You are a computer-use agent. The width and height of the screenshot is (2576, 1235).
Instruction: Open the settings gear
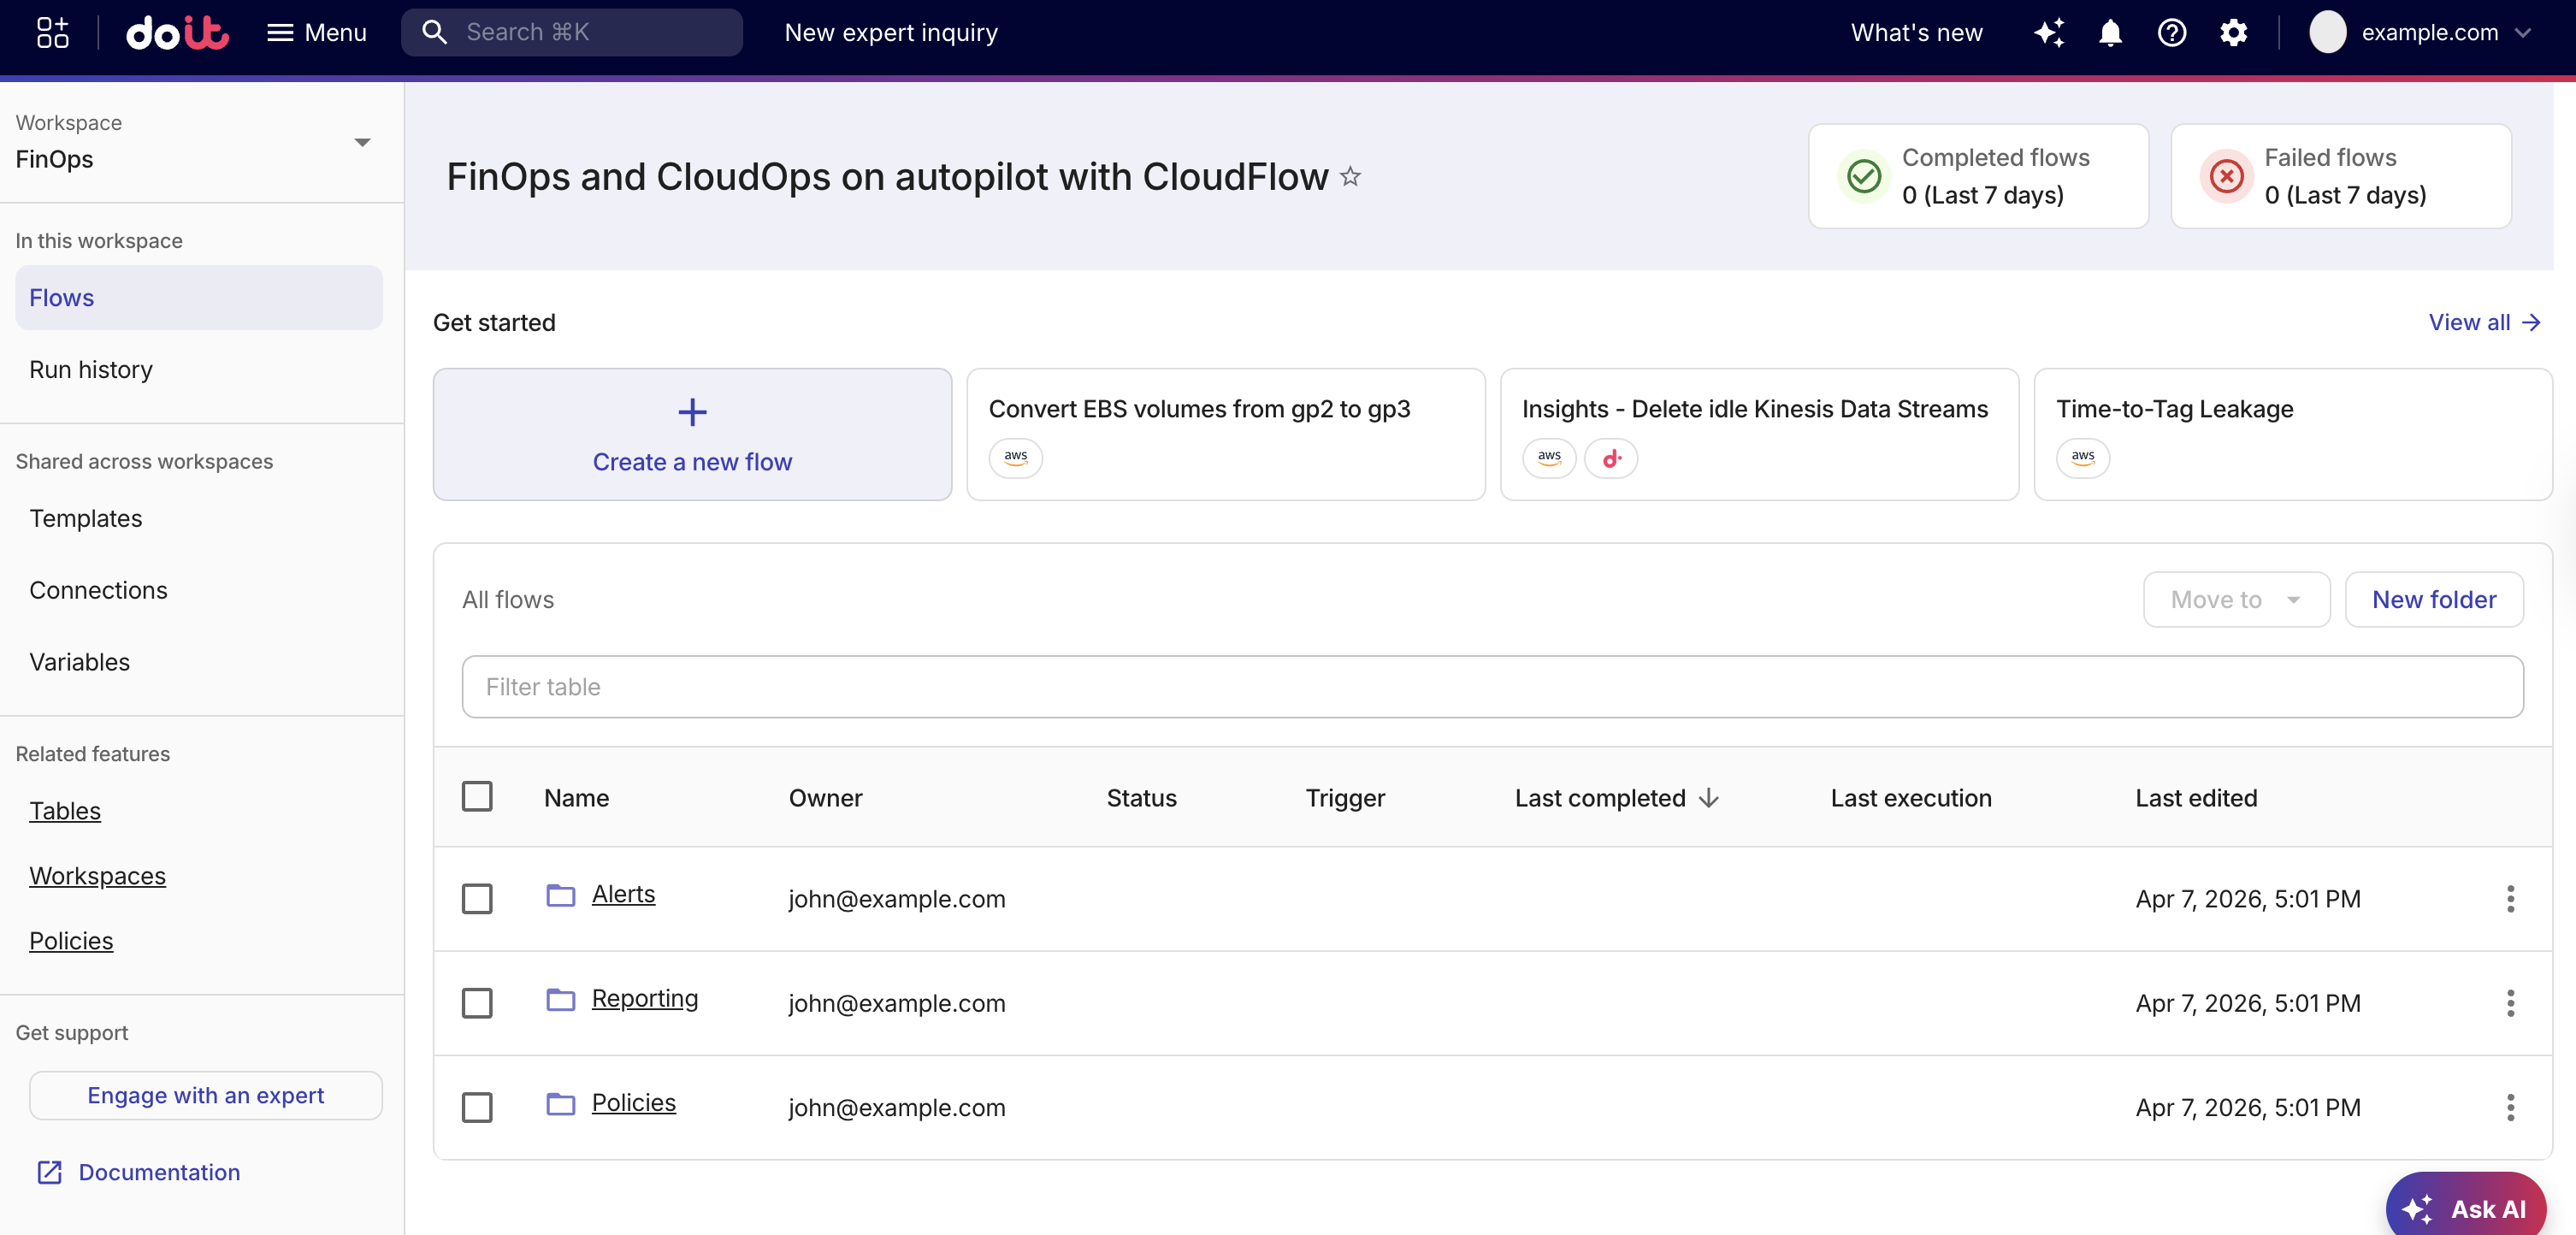click(2233, 32)
